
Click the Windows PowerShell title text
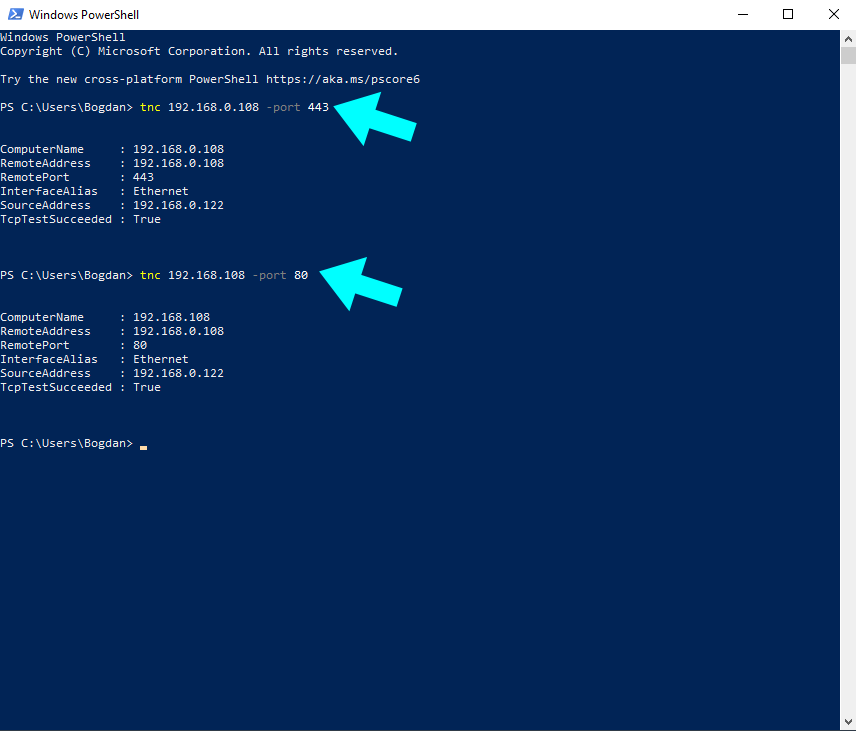coord(86,14)
